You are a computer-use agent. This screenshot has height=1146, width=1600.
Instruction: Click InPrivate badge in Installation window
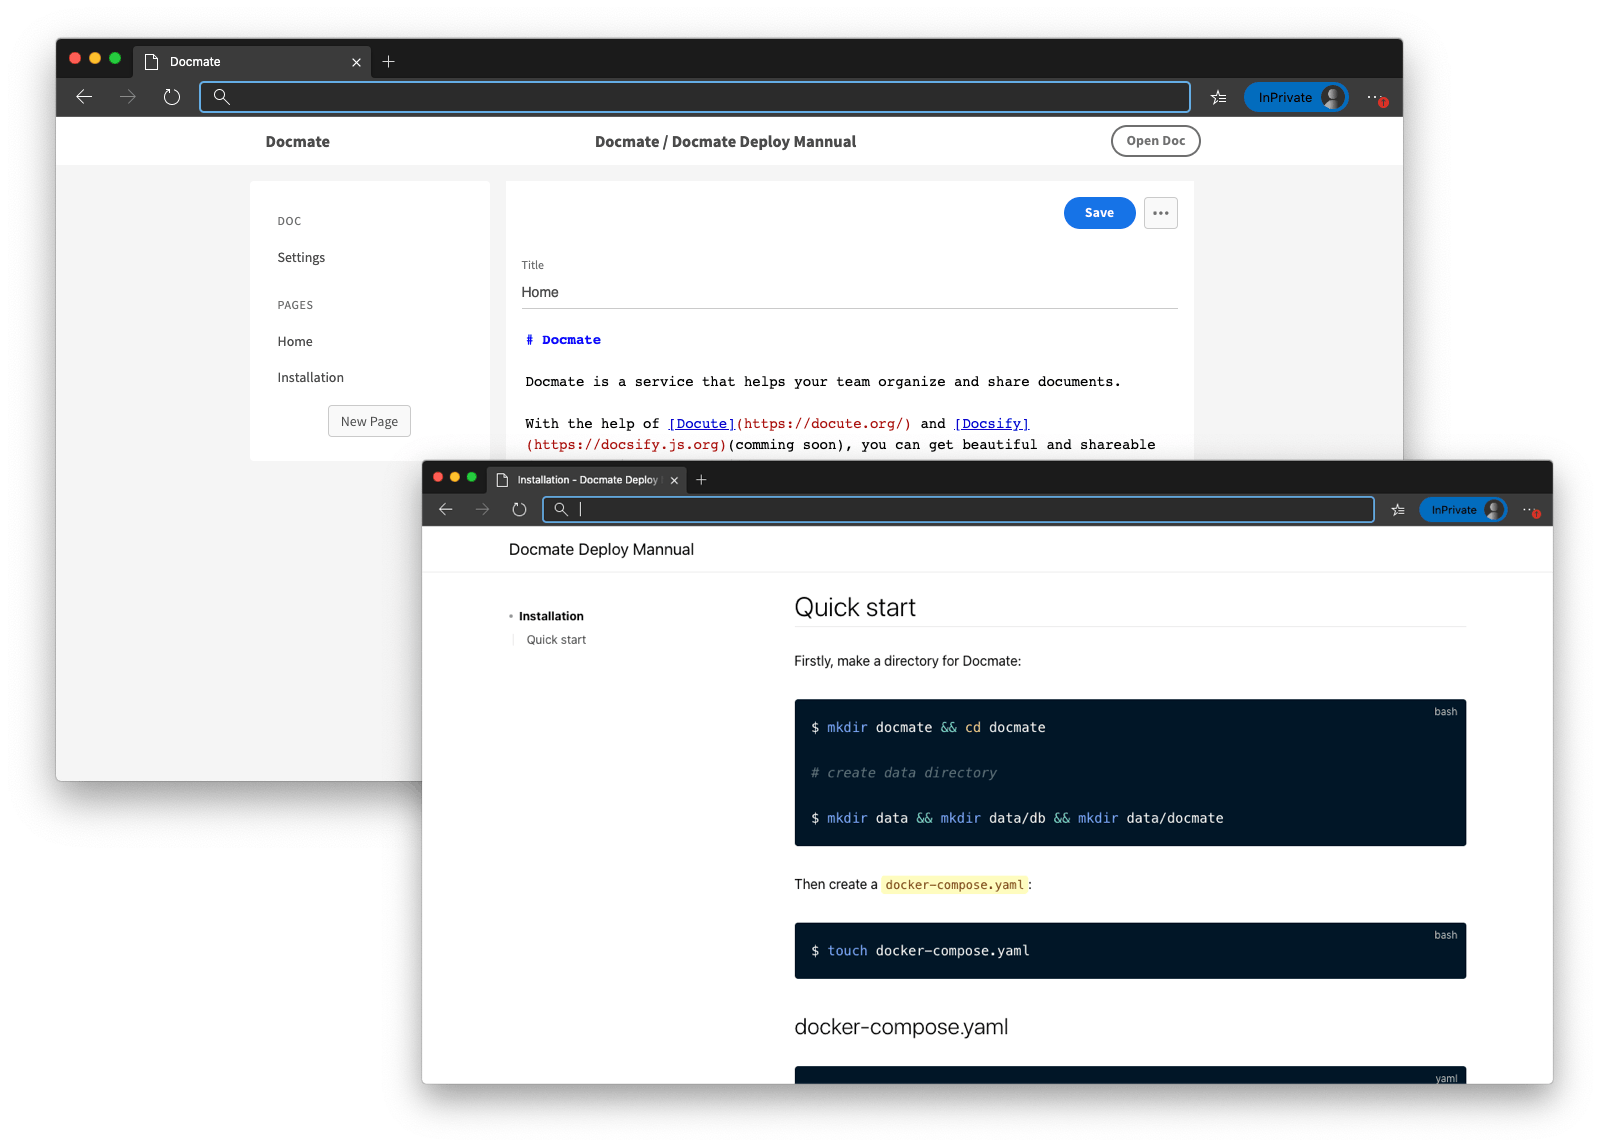(x=1463, y=510)
